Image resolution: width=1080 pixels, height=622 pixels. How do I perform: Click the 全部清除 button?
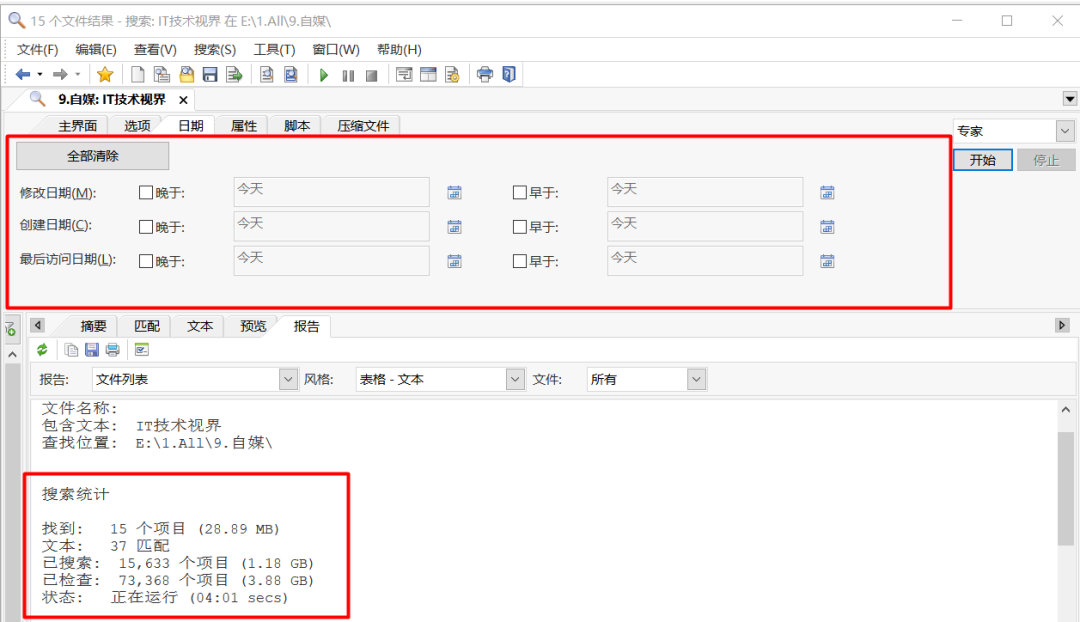point(92,156)
